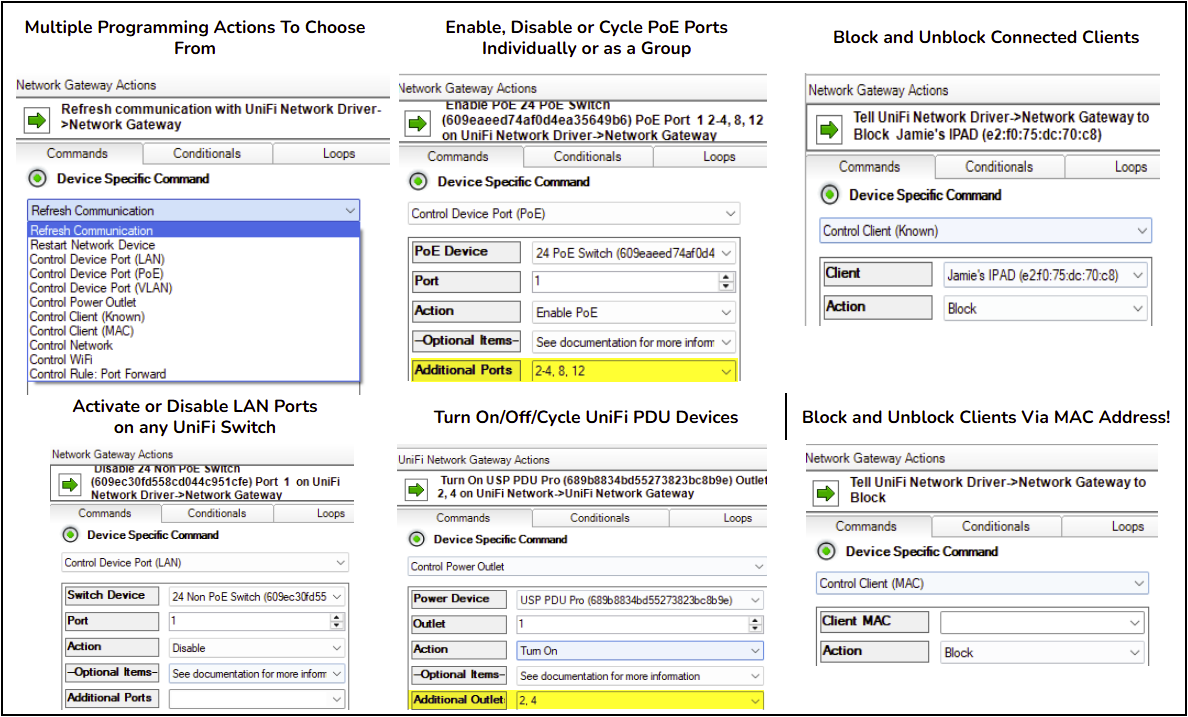Choose Control Network from the open list
This screenshot has height=717, width=1188.
(193, 346)
